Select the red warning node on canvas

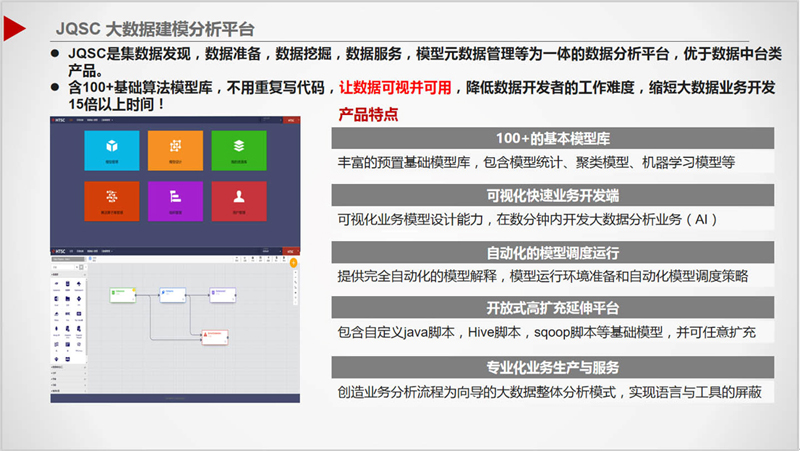click(215, 335)
